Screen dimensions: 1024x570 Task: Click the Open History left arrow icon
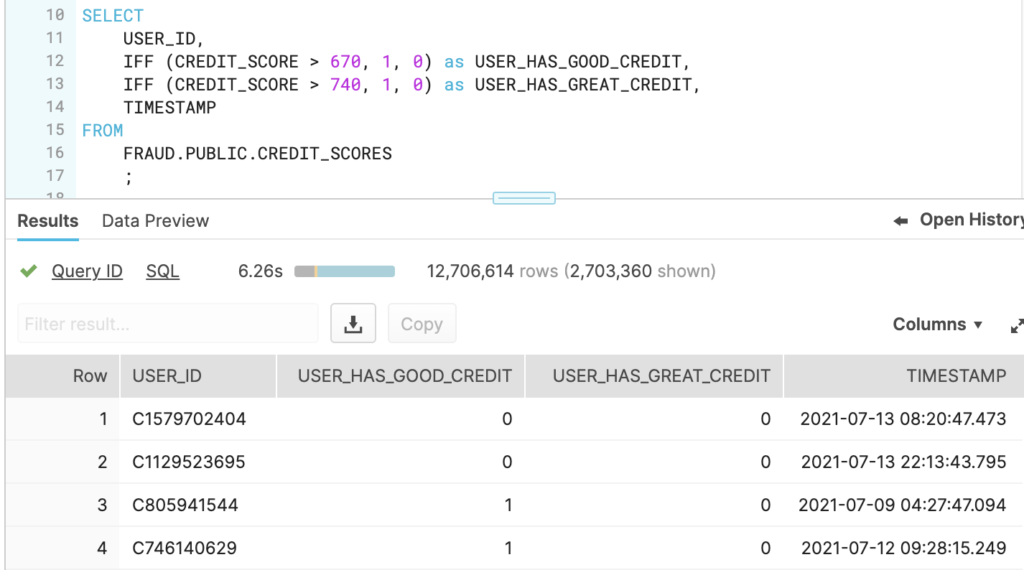click(x=901, y=221)
